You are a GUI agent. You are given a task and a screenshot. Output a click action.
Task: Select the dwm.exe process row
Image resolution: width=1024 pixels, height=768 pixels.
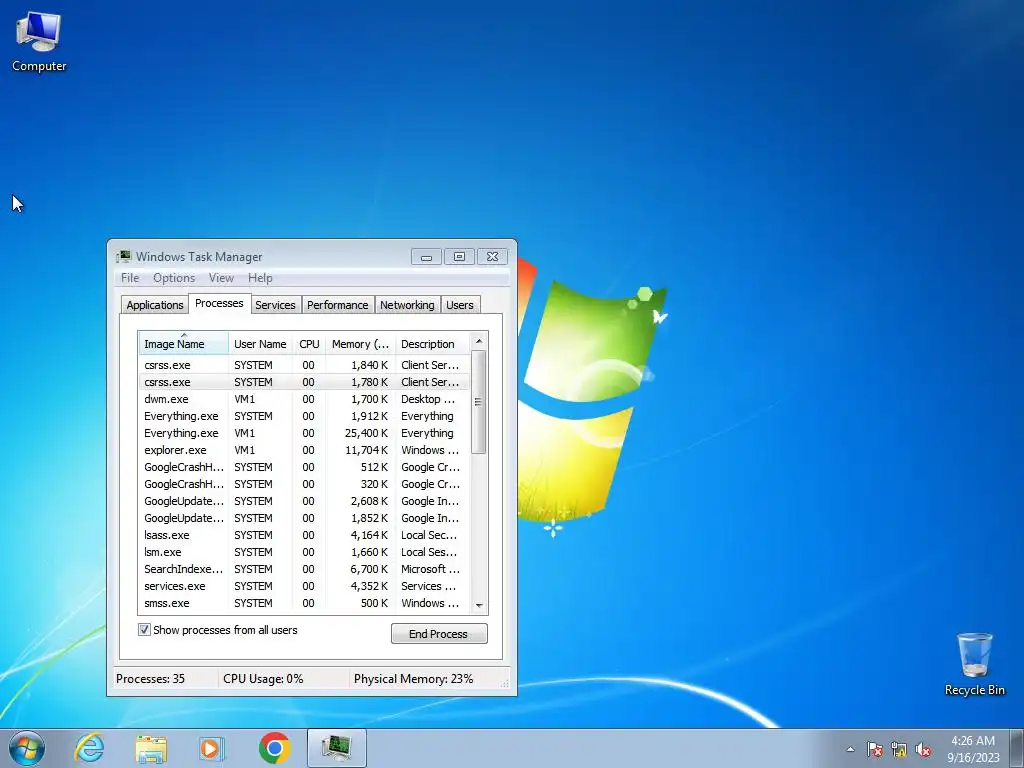click(x=304, y=399)
